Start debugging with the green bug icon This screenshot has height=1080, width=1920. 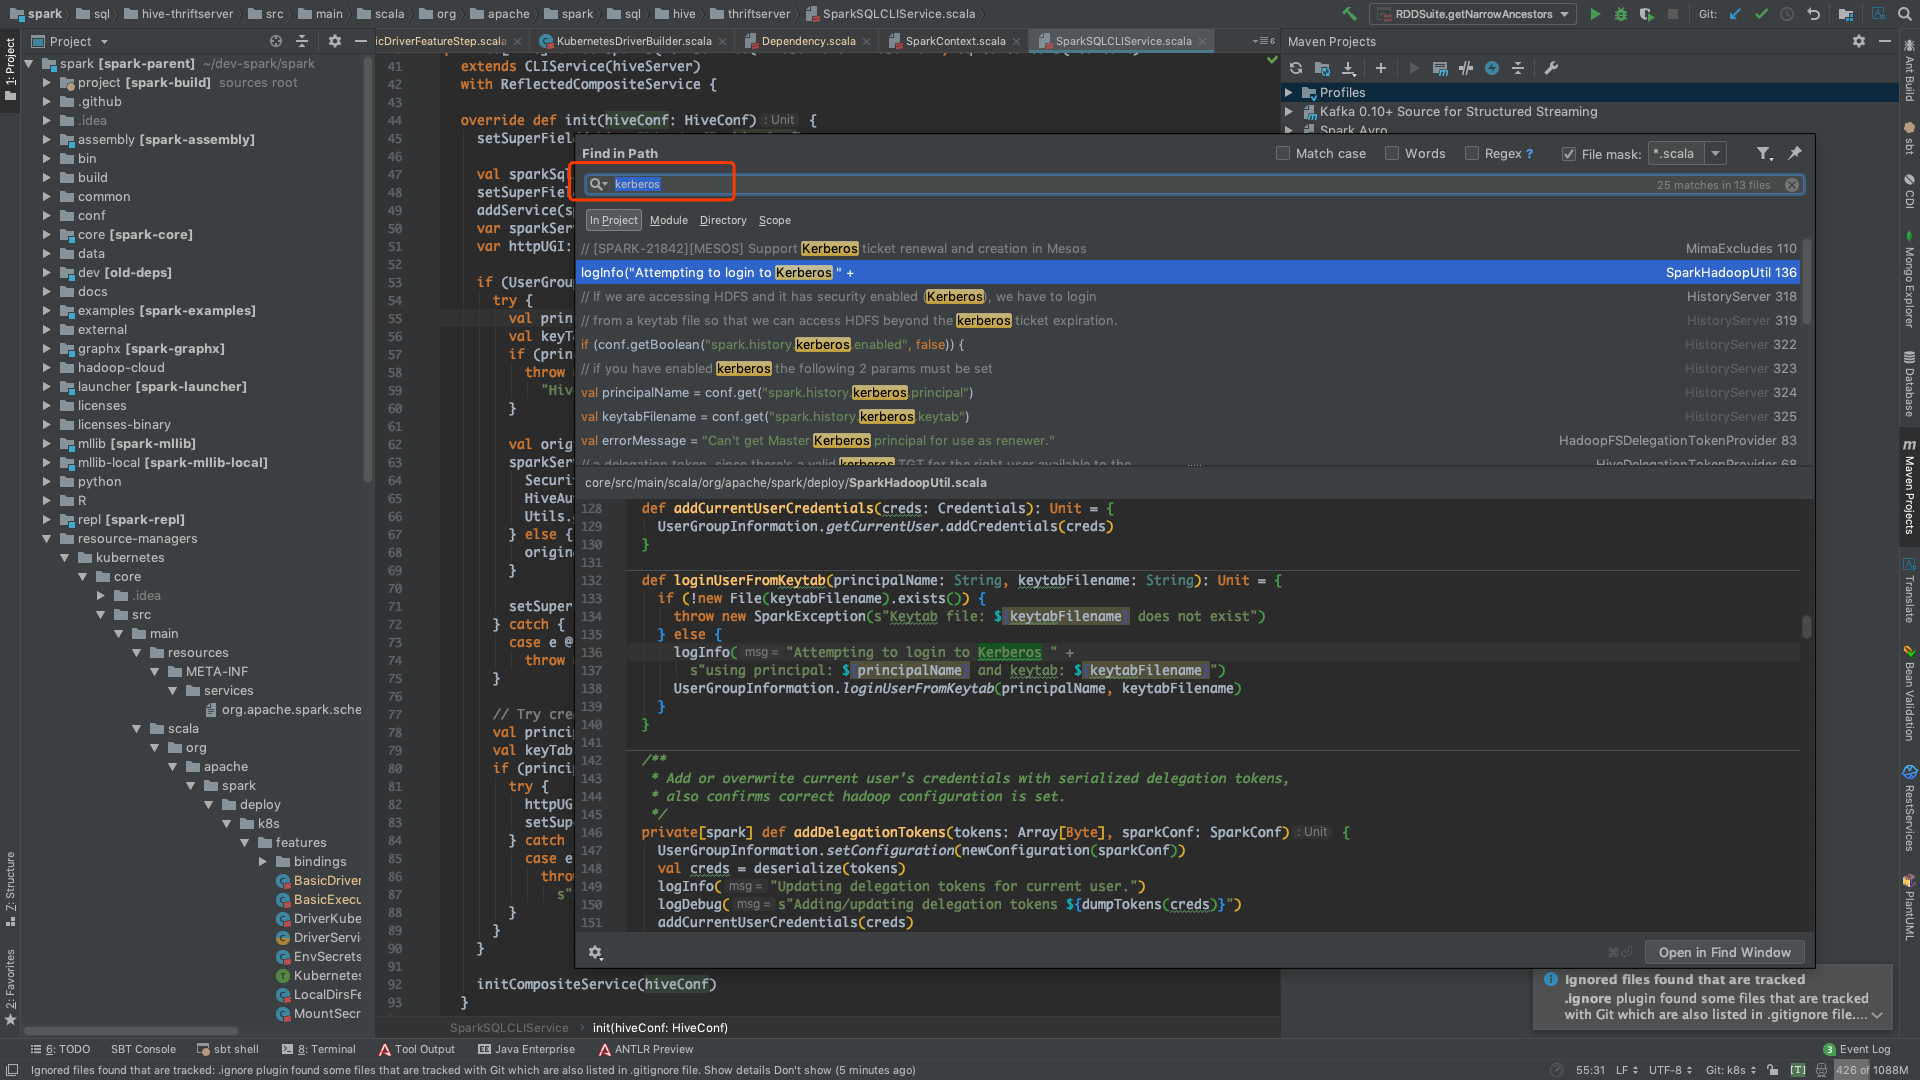pos(1621,14)
